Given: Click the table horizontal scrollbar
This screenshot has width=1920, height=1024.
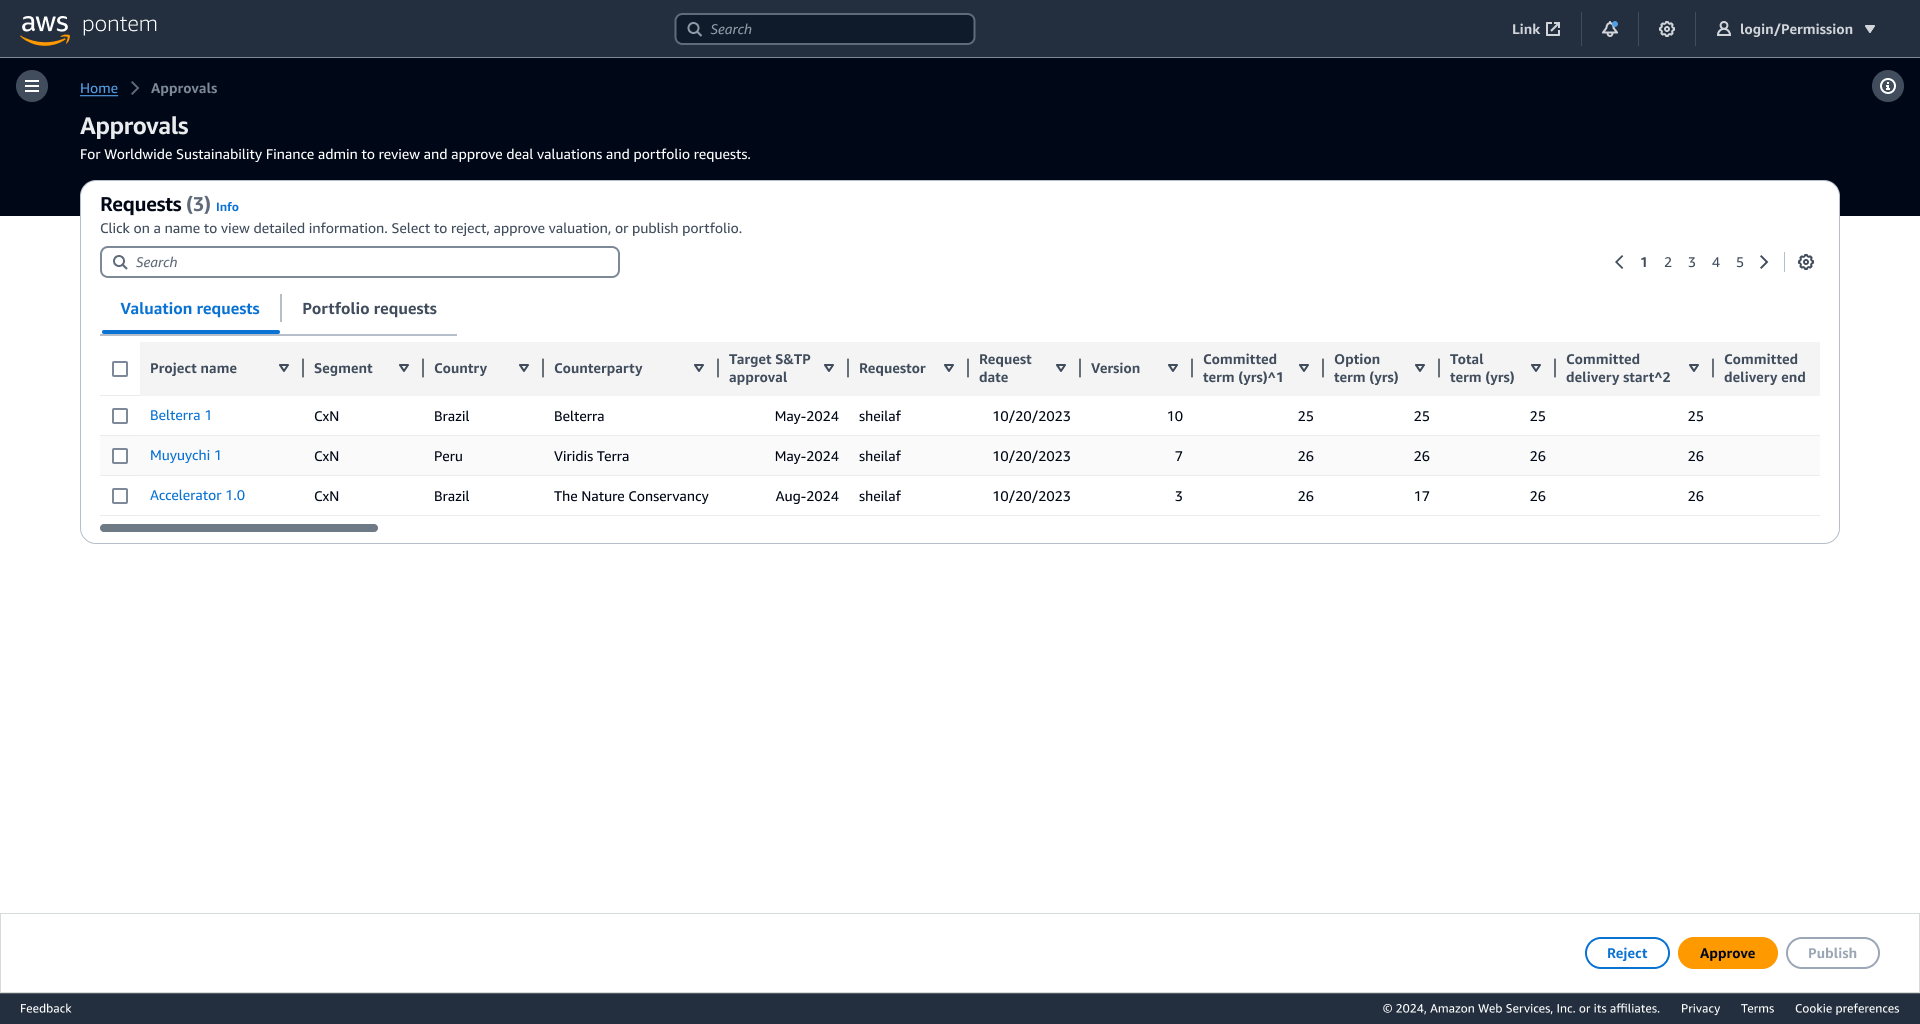Looking at the screenshot, I should pyautogui.click(x=239, y=528).
